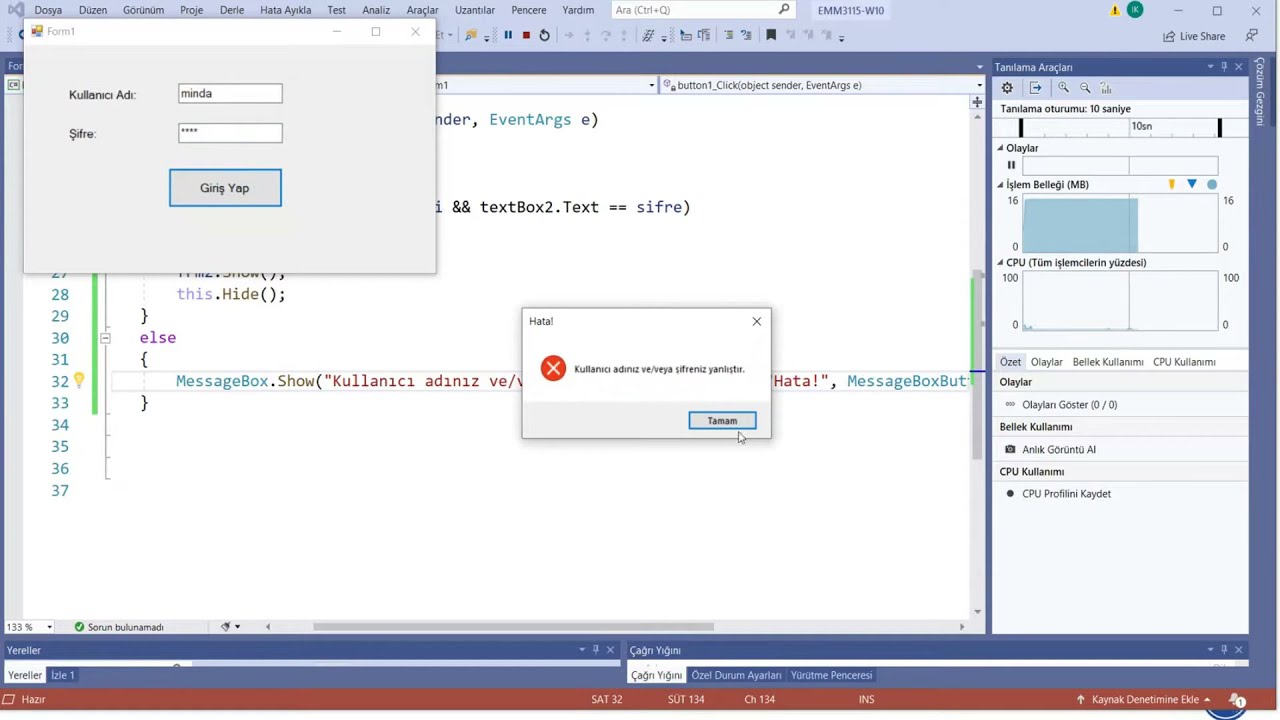Open diagnostic tools settings gear
This screenshot has width=1280, height=720.
(1007, 88)
